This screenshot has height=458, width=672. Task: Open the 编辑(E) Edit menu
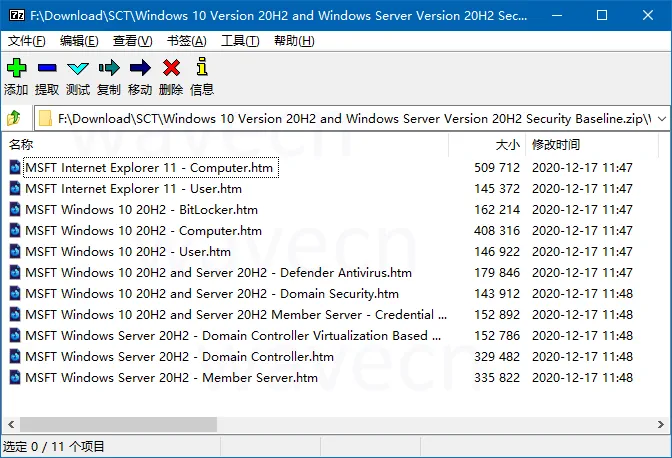[79, 41]
